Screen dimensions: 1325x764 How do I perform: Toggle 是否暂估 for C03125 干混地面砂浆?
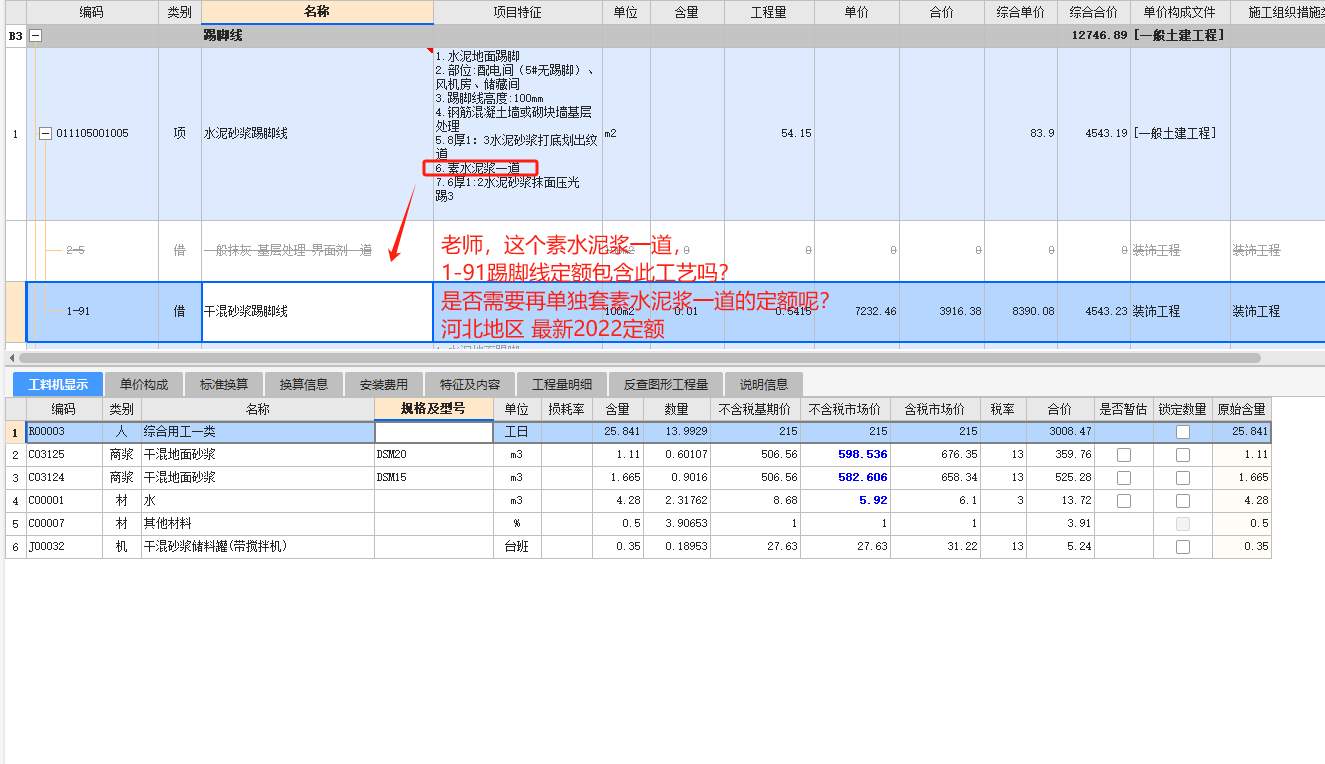1124,454
